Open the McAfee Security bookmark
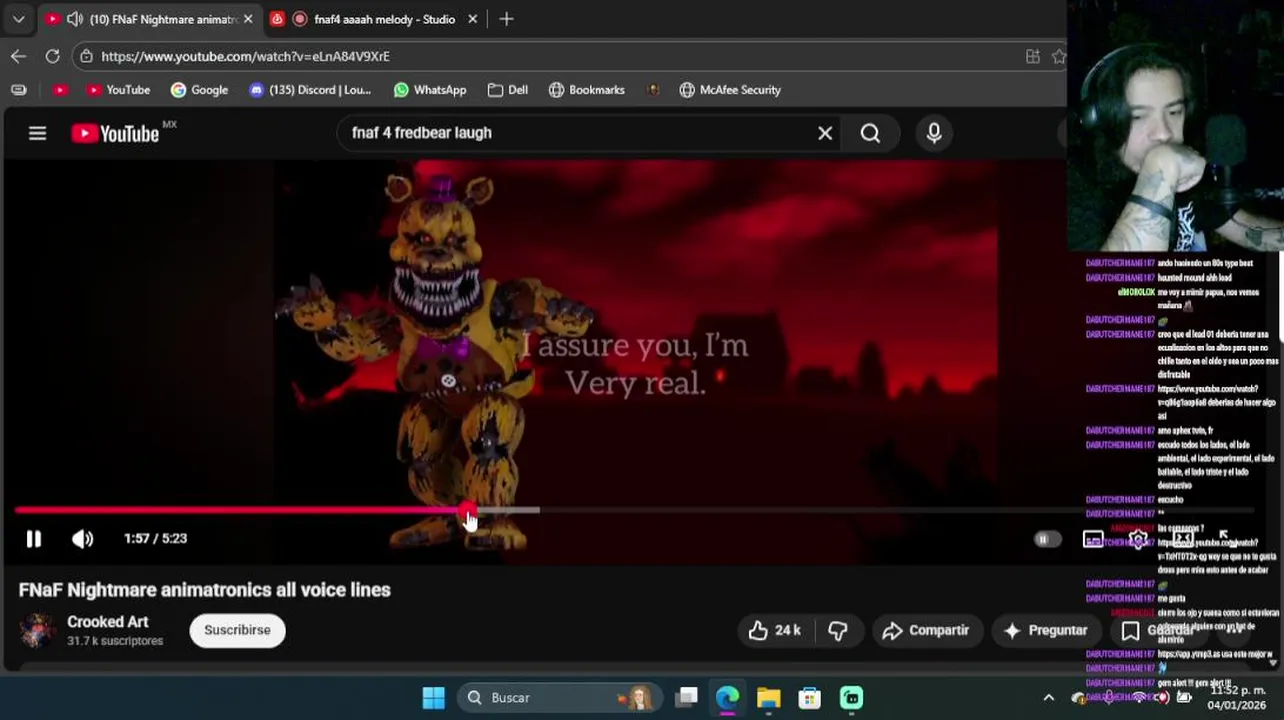The image size is (1284, 720). tap(730, 90)
